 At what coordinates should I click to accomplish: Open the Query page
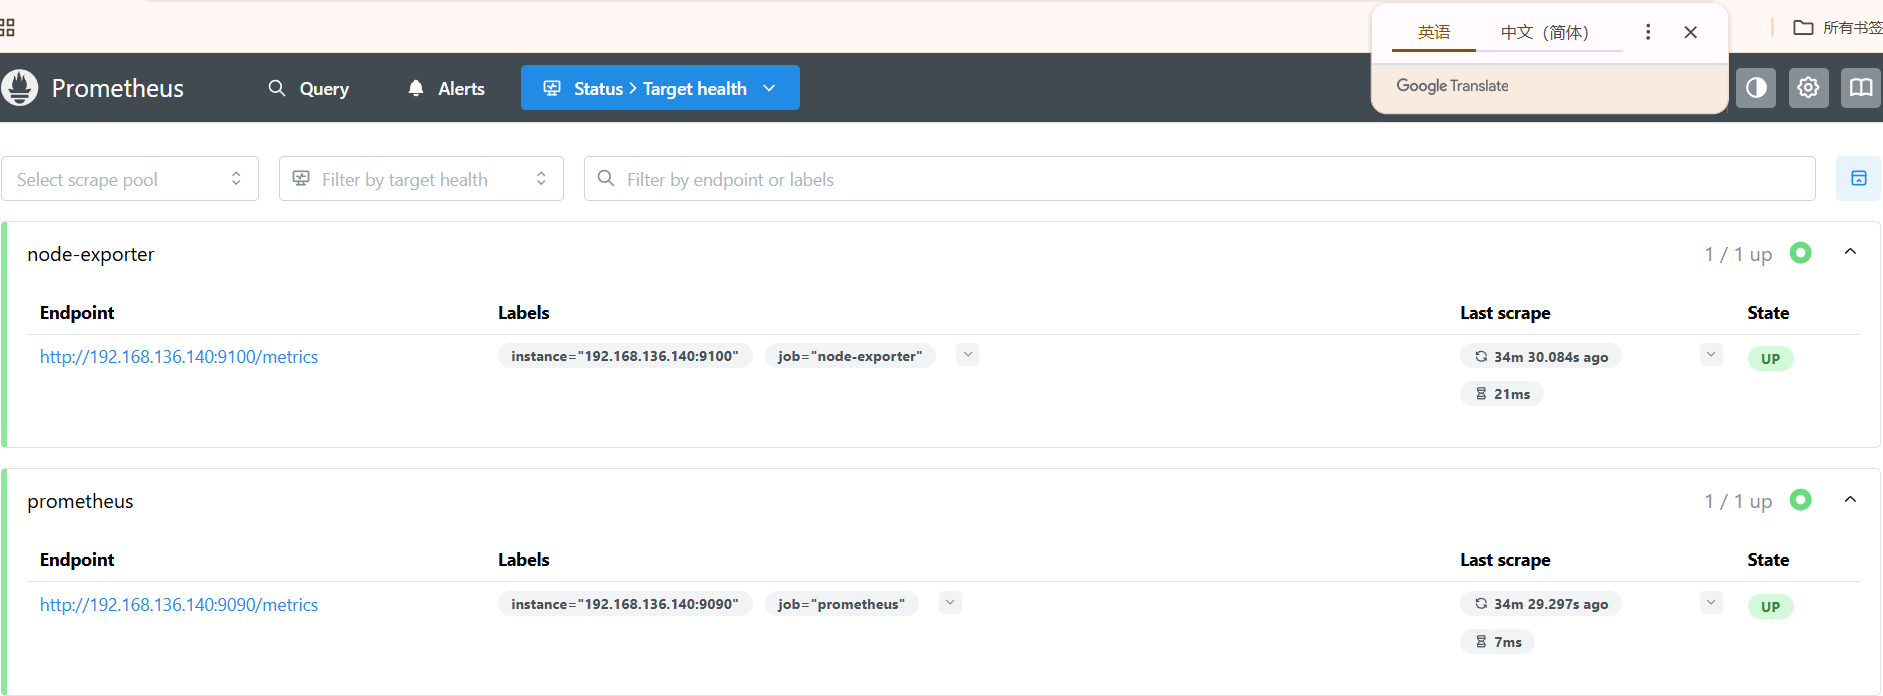309,88
